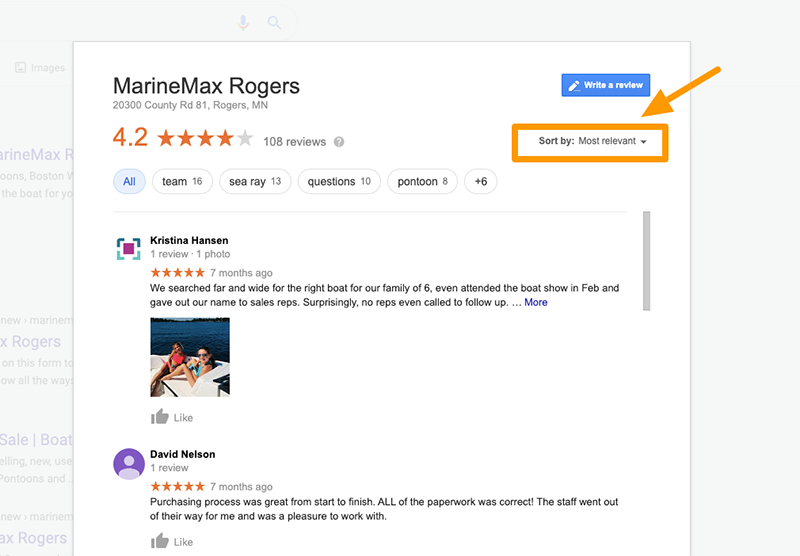
Task: Filter reviews by team topic chip
Action: tap(182, 182)
